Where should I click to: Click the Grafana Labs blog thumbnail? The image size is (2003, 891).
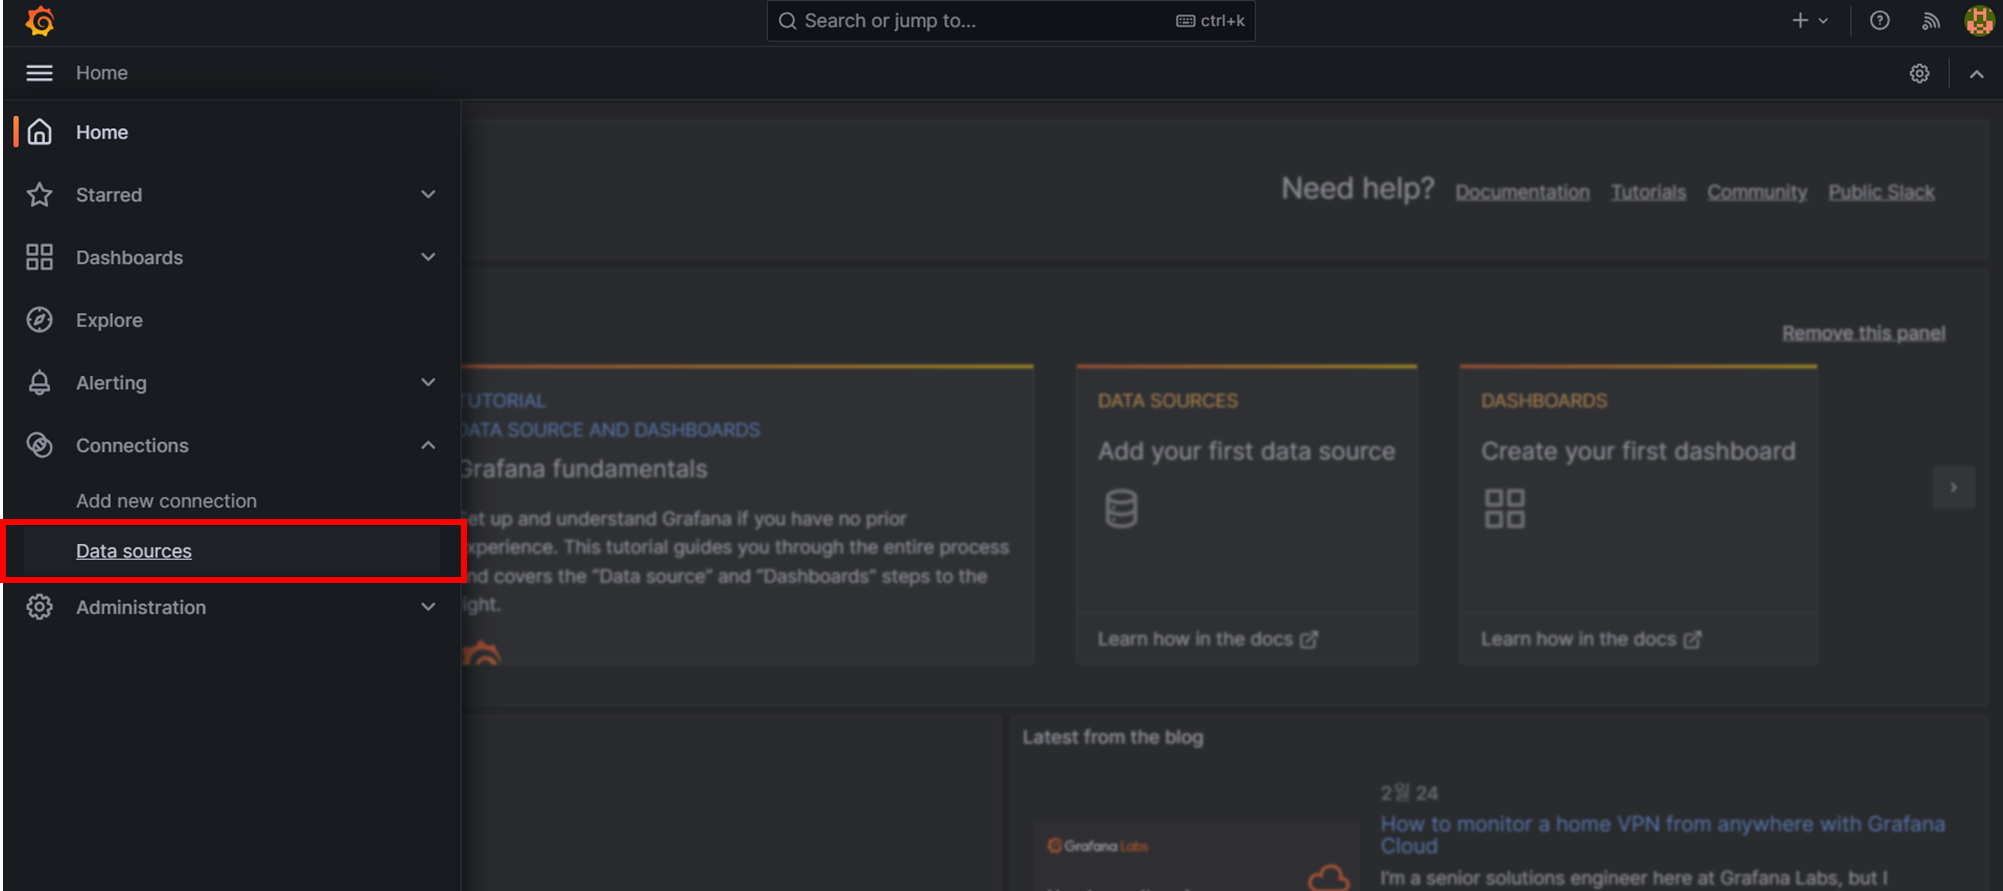1196,856
